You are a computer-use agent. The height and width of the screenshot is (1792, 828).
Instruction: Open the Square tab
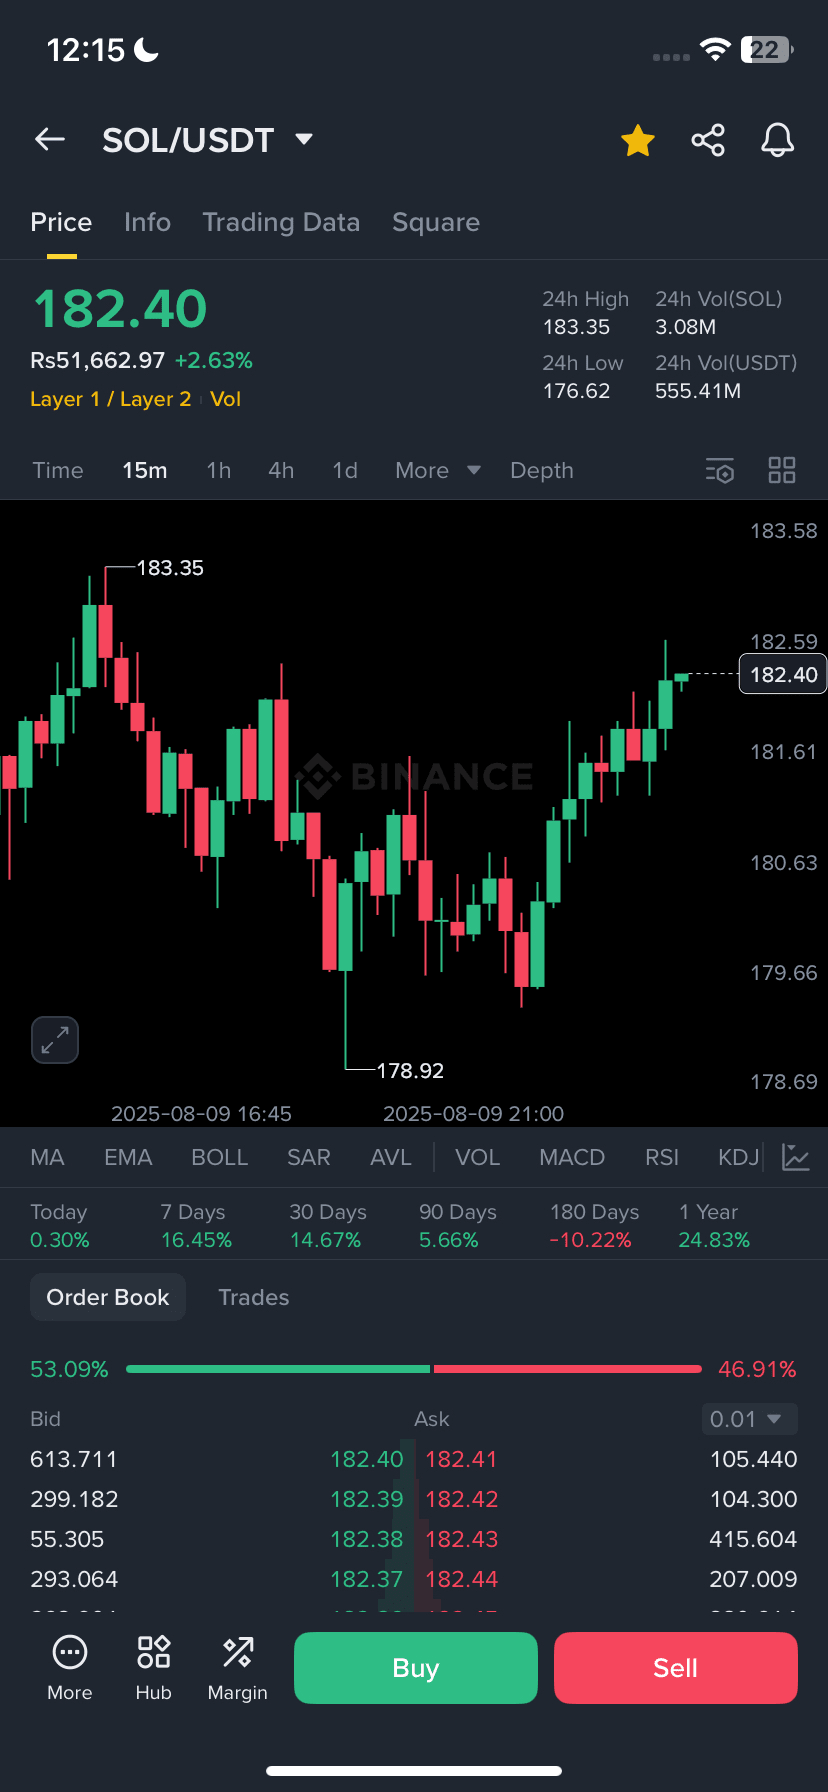436,222
